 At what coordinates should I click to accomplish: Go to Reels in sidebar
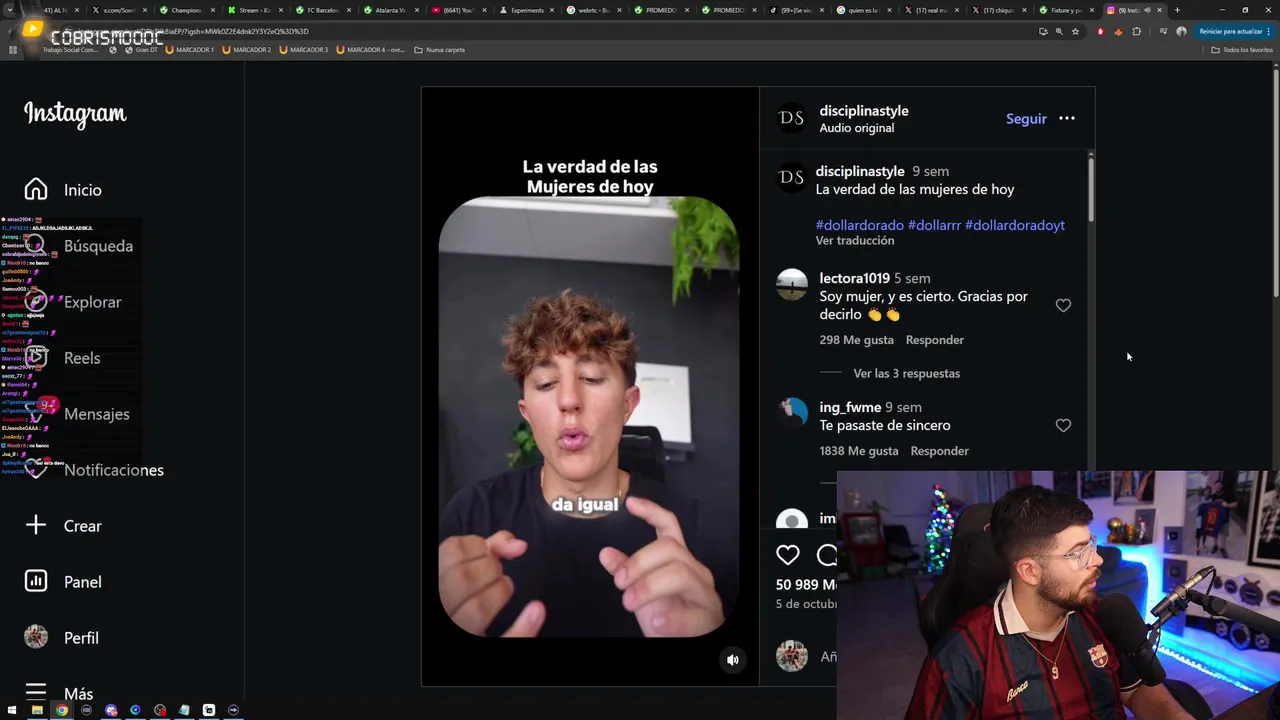tap(63, 358)
